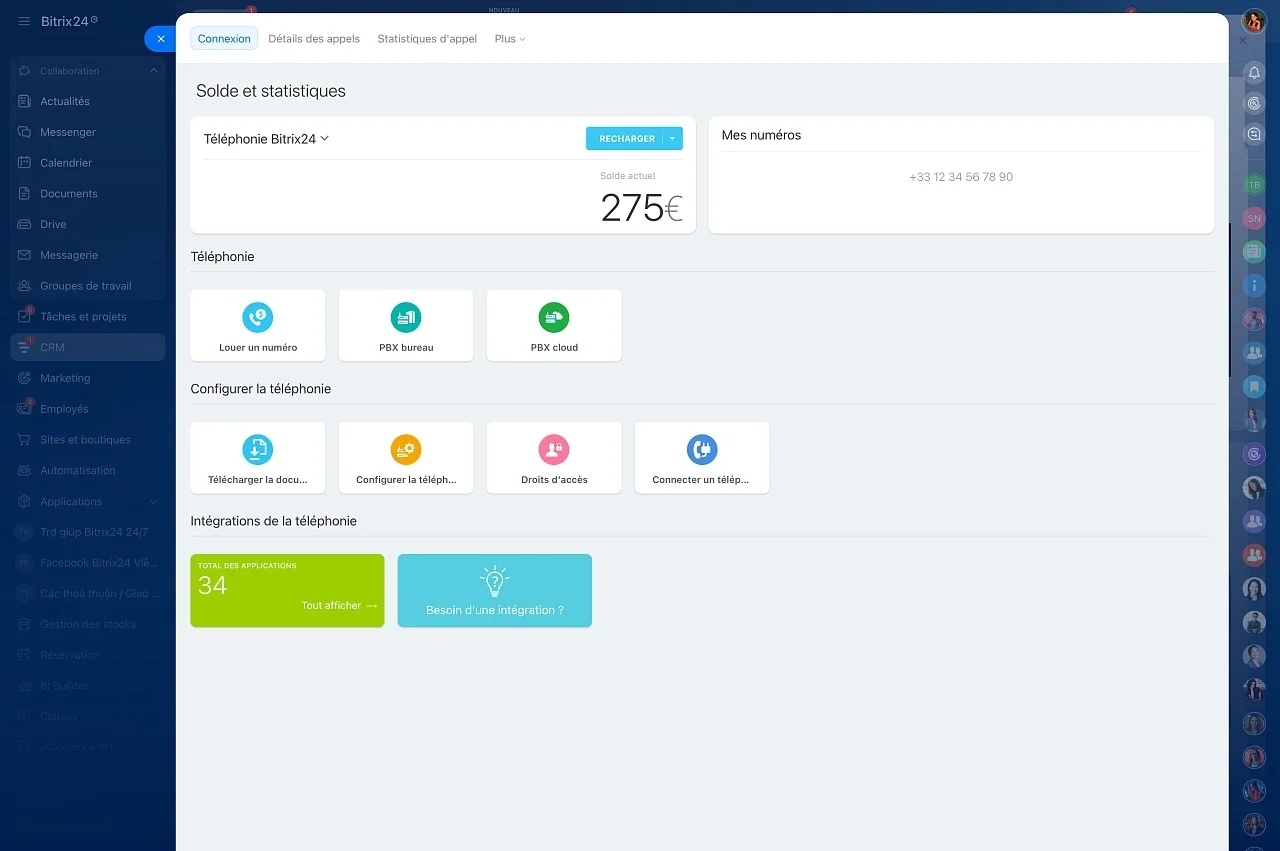The height and width of the screenshot is (851, 1280).
Task: Close the telephony slider with blue X
Action: pyautogui.click(x=161, y=39)
